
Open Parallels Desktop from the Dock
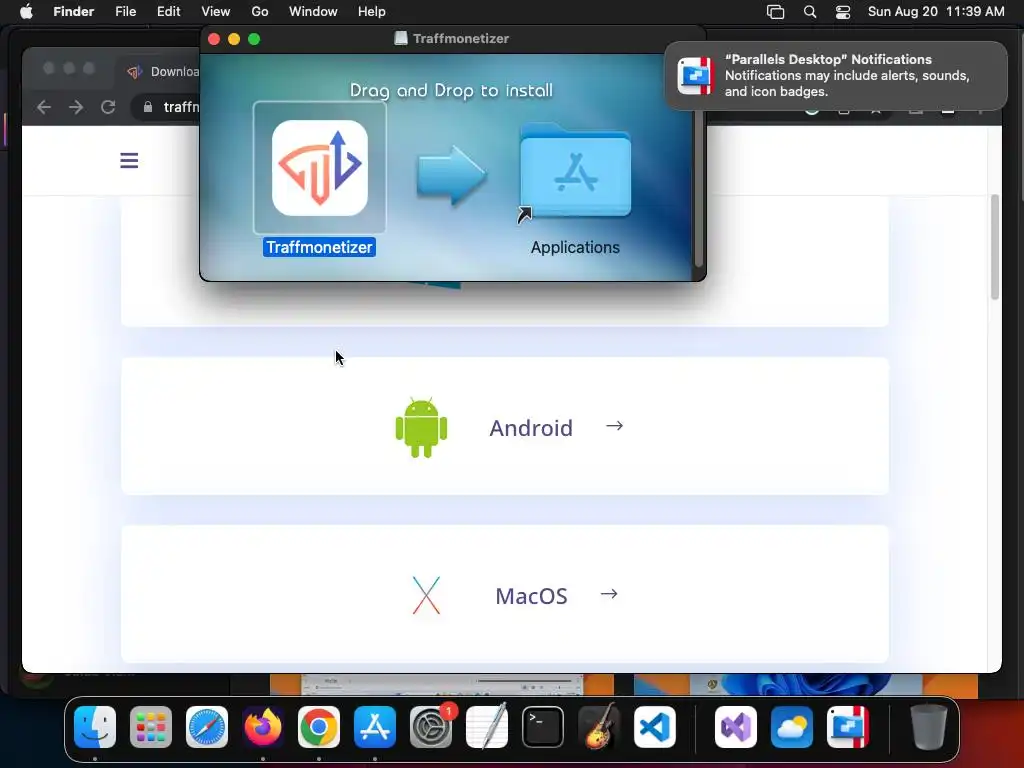coord(848,727)
